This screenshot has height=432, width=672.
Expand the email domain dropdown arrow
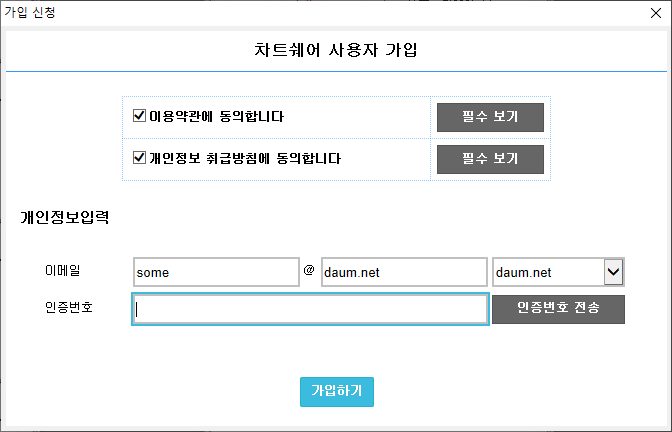pyautogui.click(x=614, y=272)
